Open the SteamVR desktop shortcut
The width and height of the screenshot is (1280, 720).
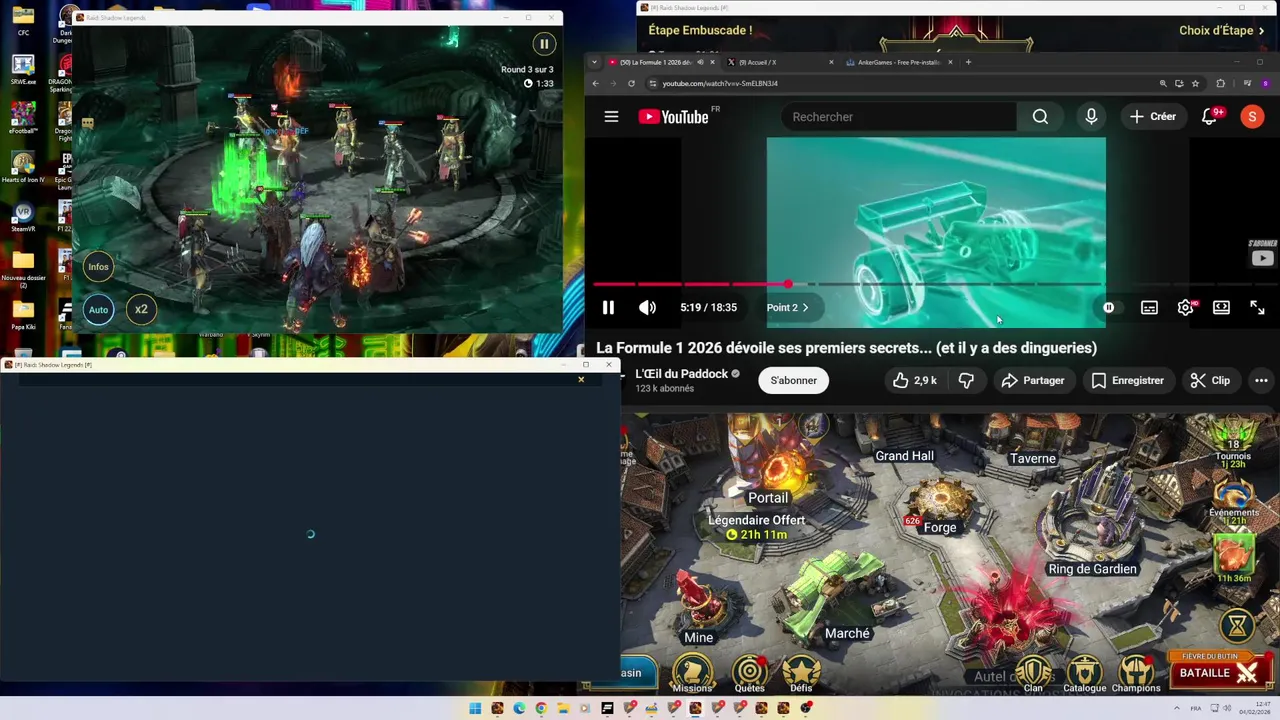[23, 217]
